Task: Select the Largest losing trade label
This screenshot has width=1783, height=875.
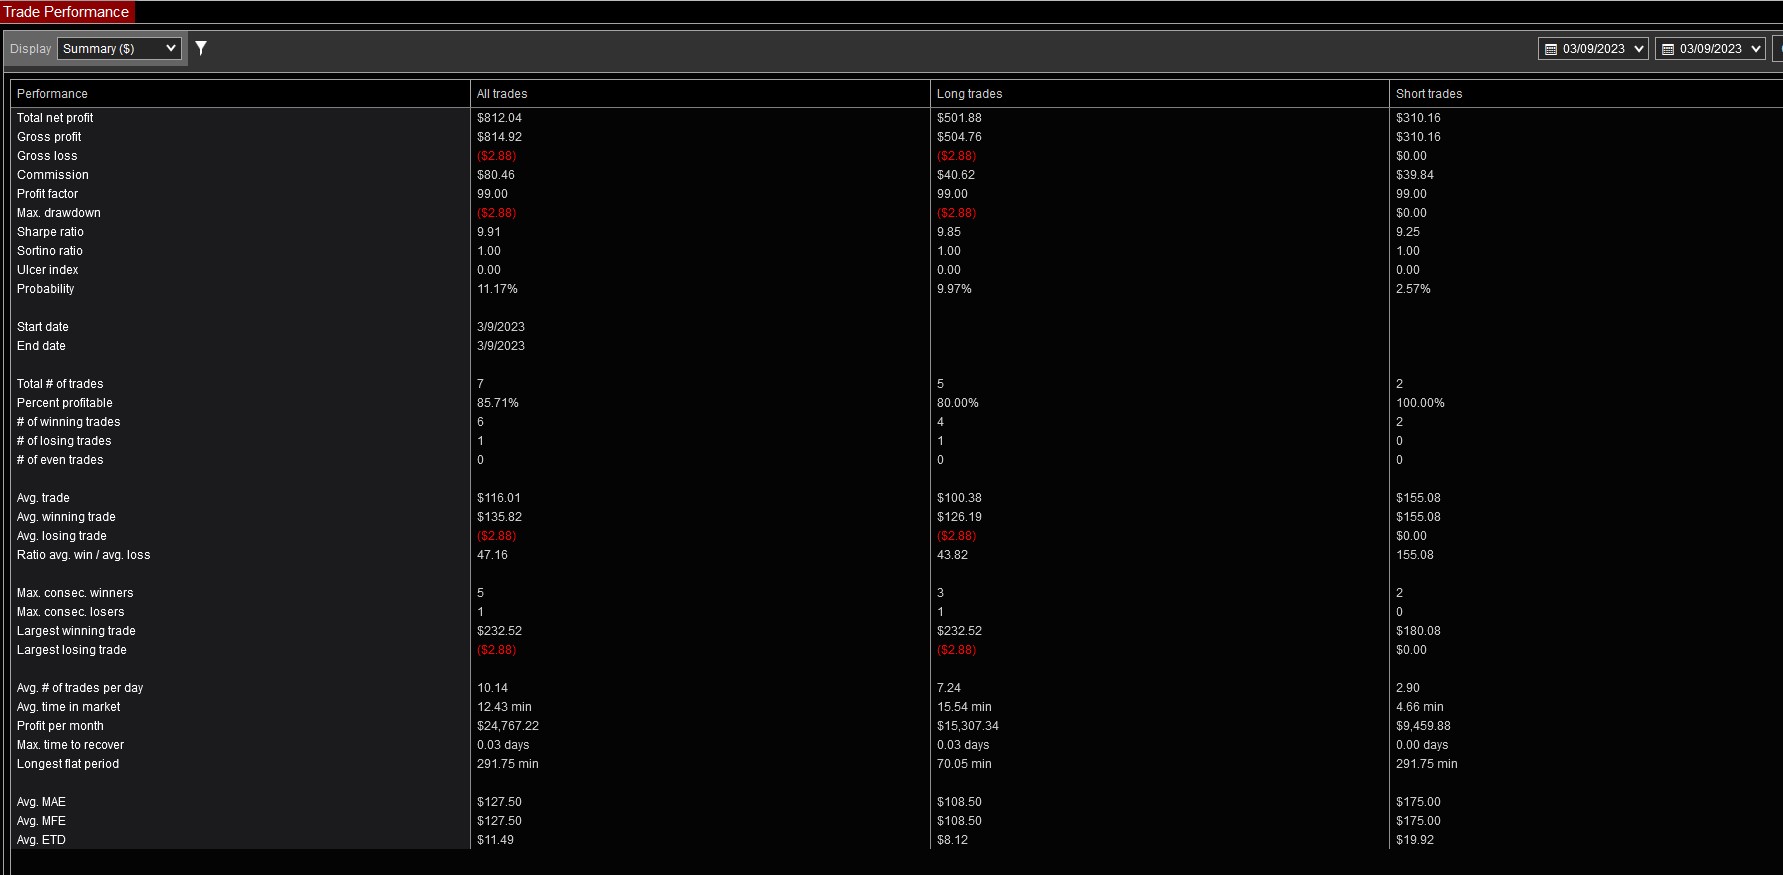Action: [72, 650]
